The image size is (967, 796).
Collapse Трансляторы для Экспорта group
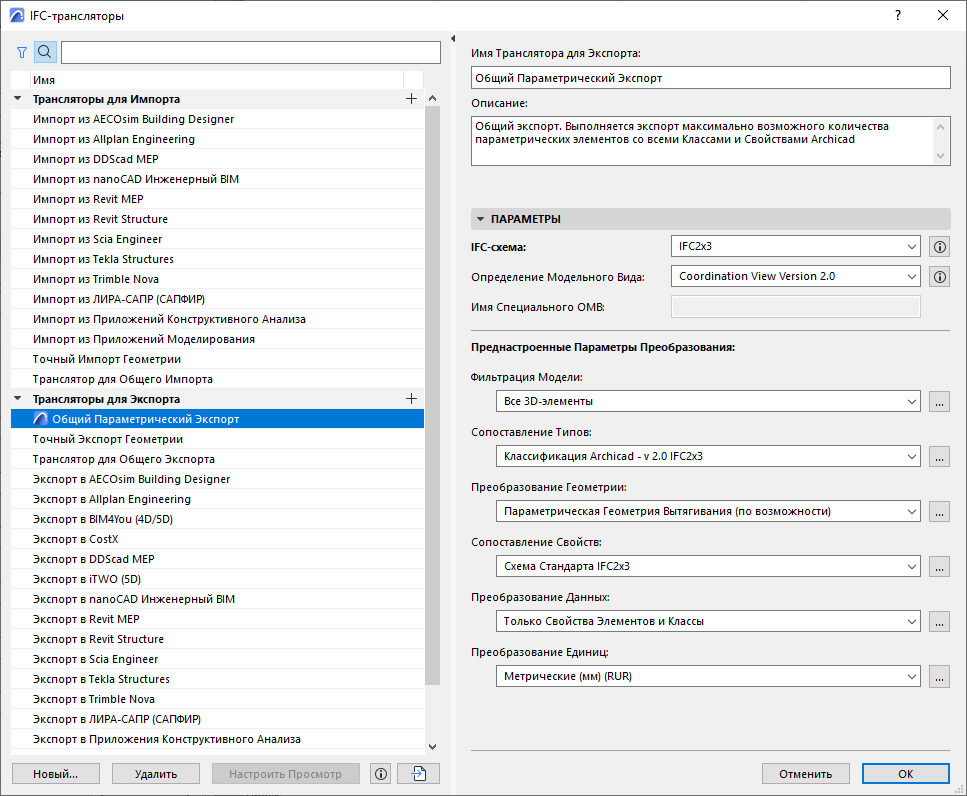tap(18, 399)
